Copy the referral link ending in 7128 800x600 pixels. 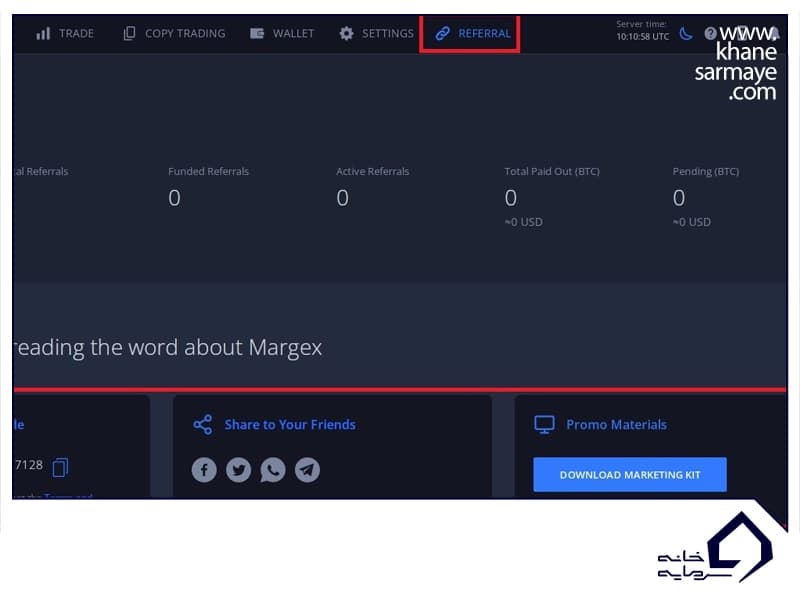(x=60, y=467)
